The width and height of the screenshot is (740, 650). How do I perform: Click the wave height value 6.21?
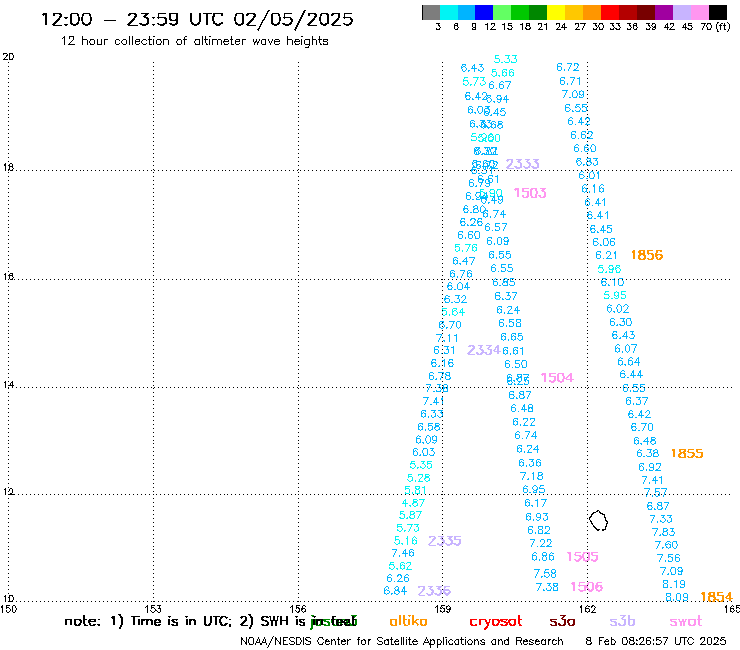606,255
